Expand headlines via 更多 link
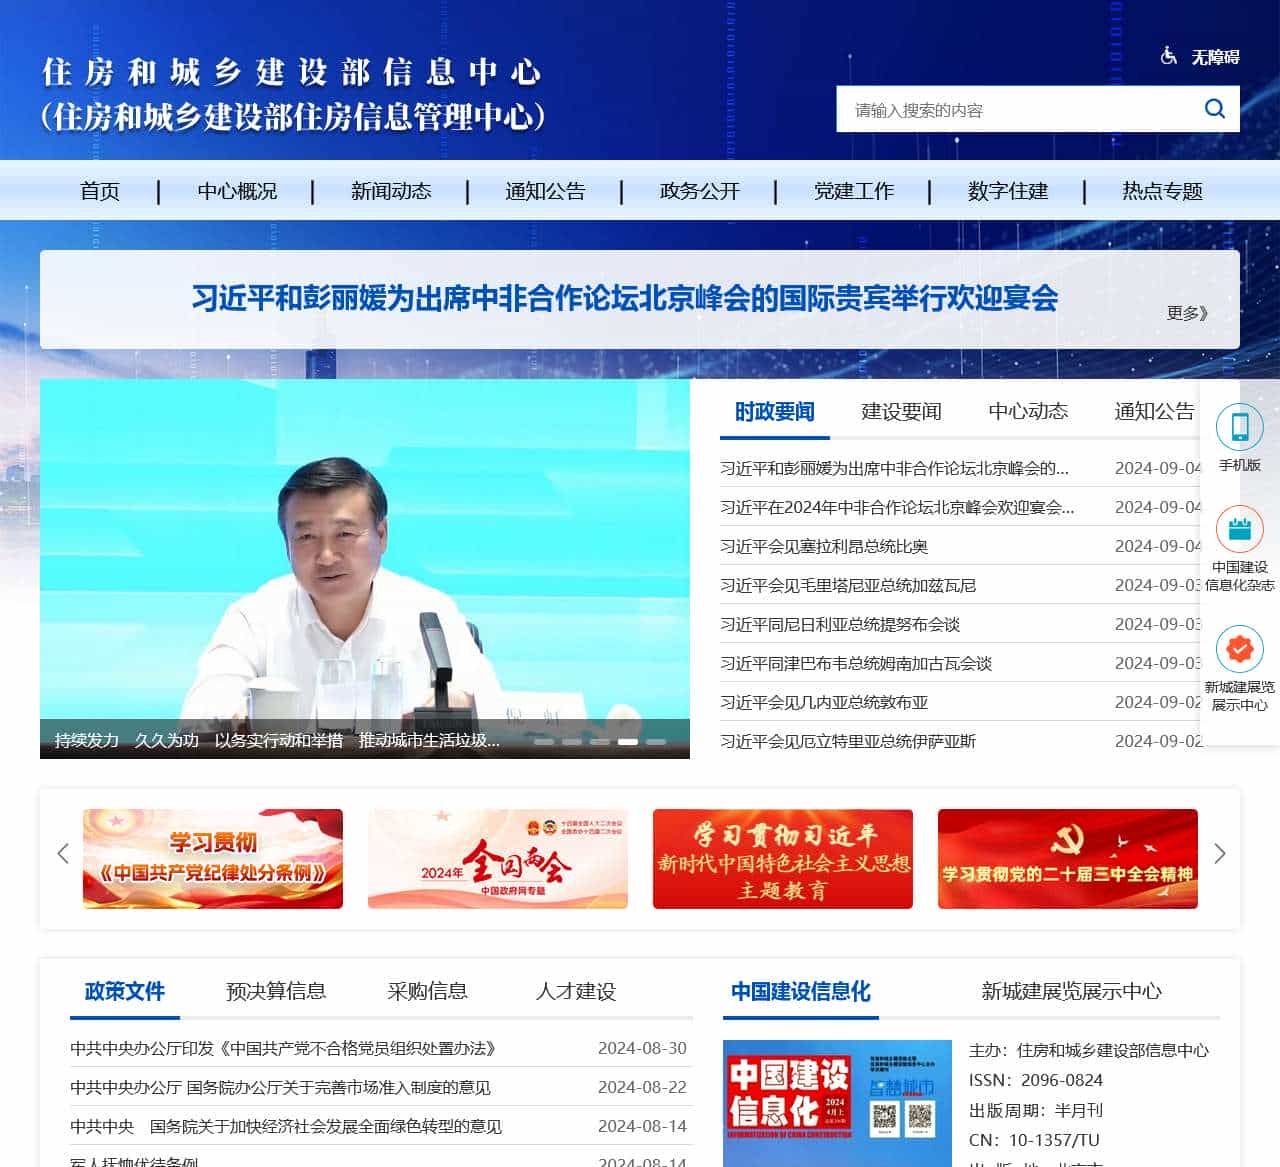Image resolution: width=1280 pixels, height=1167 pixels. pos(1187,313)
